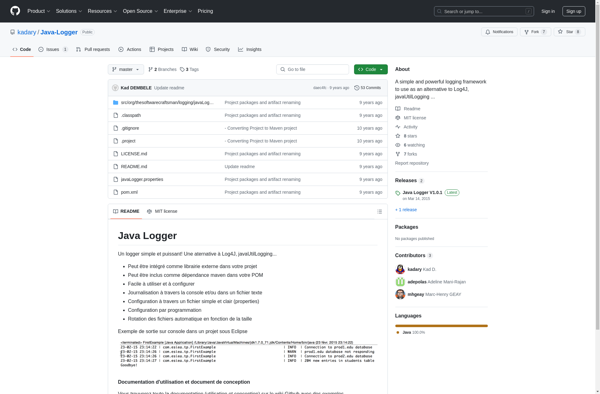Click the folder icon beside src/org row
The height and width of the screenshot is (394, 600).
coord(116,103)
